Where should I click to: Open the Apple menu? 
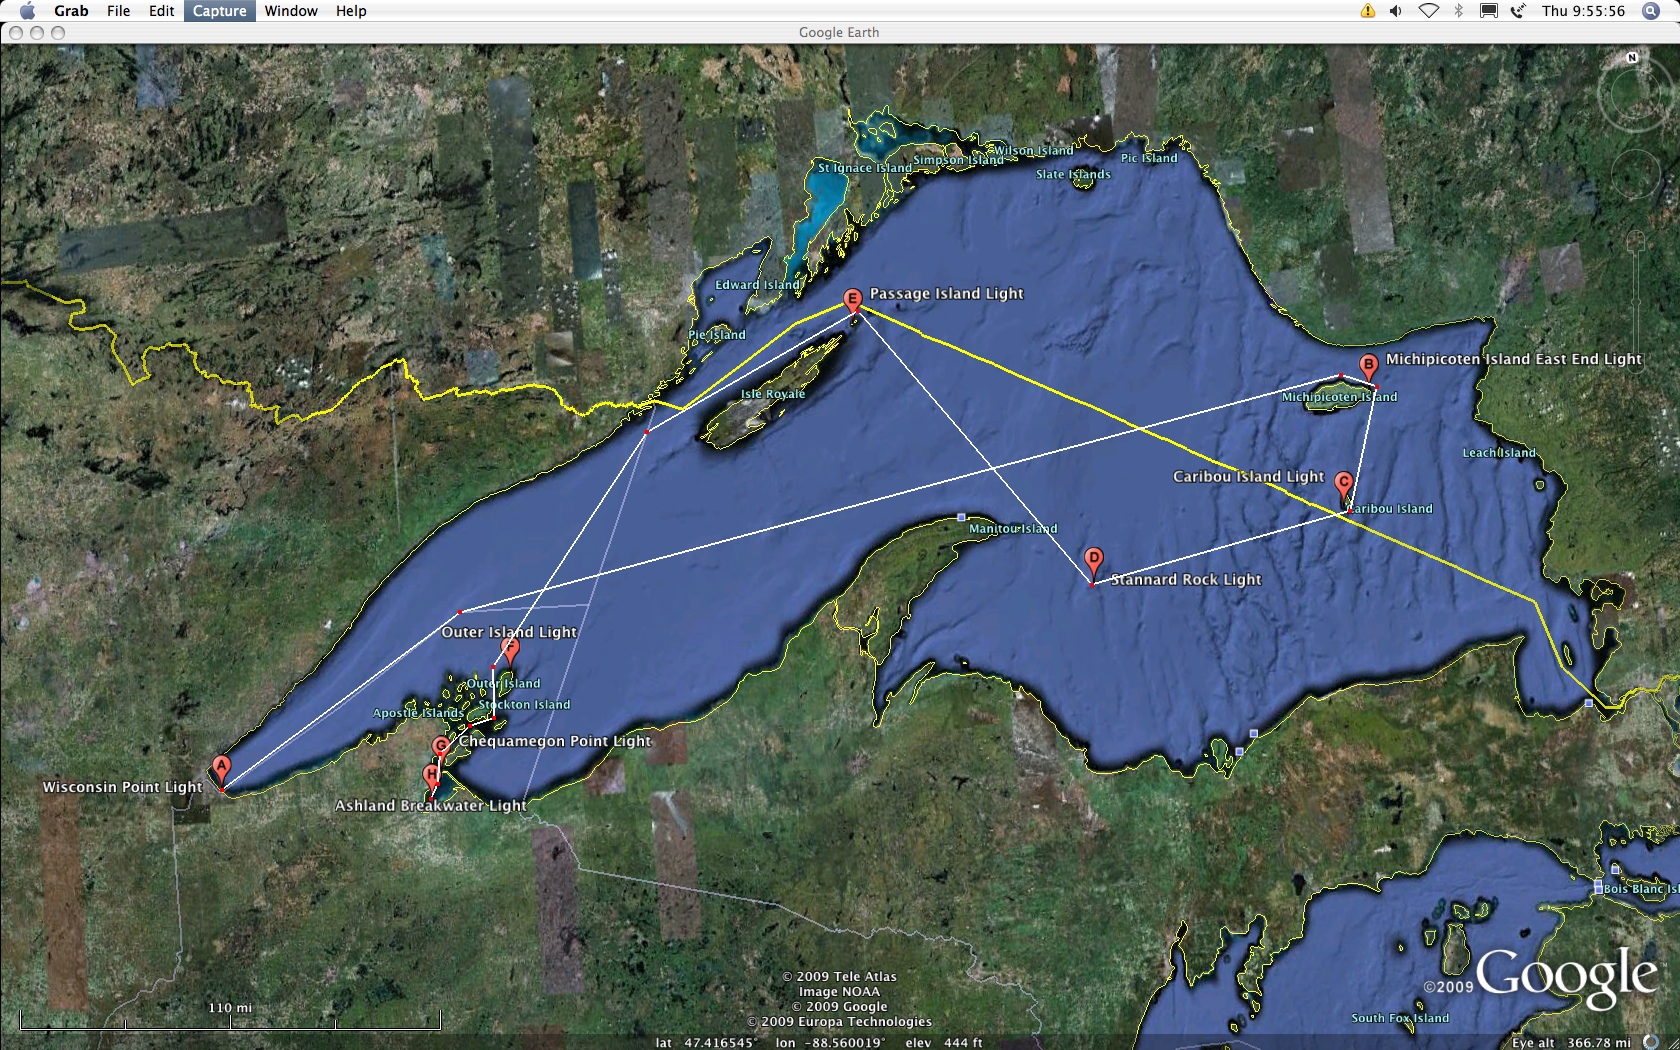point(27,11)
